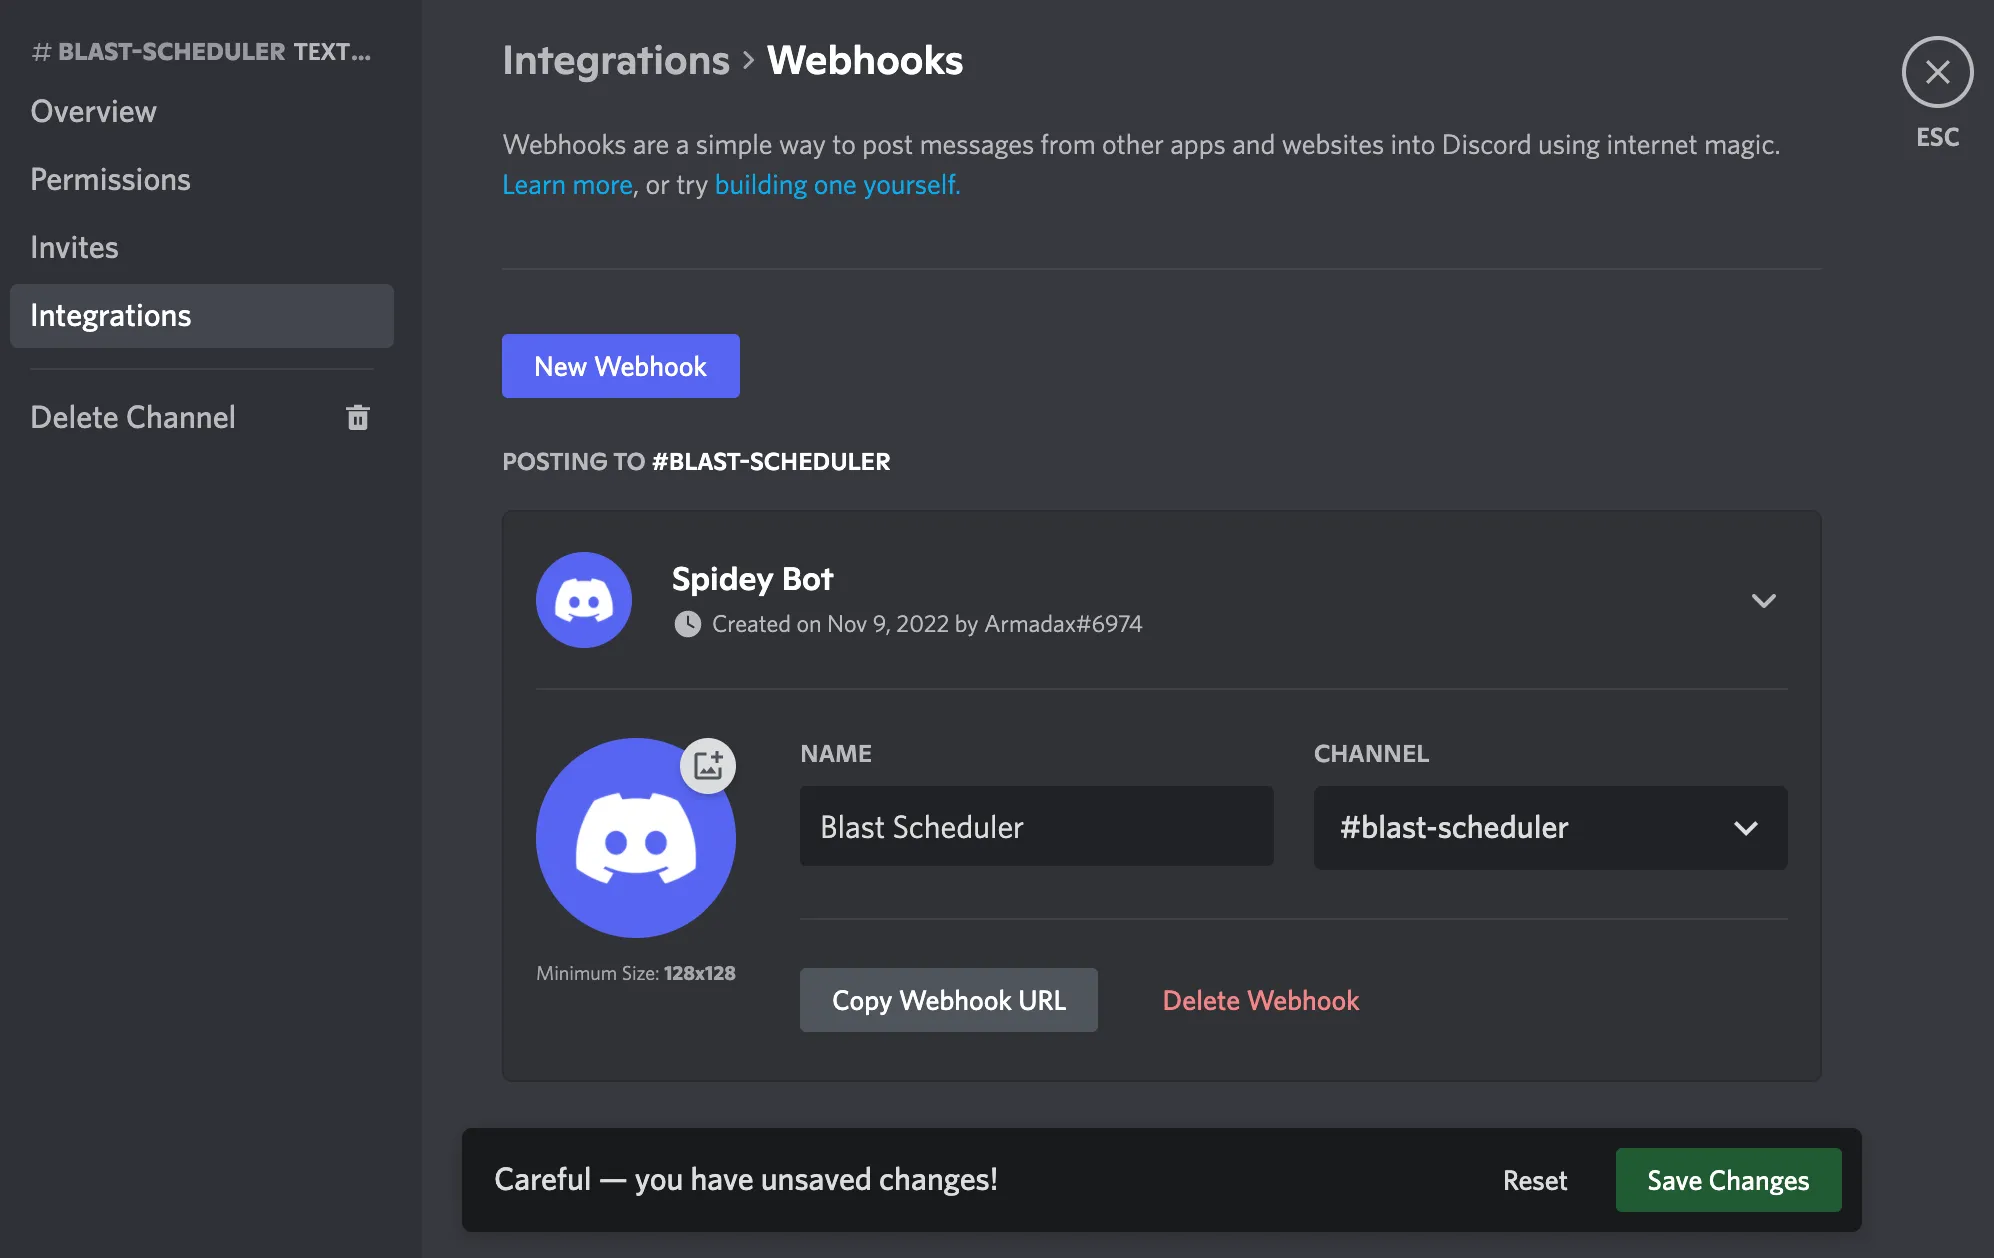Screen dimensions: 1994x1258
Task: Open the building one yourself link
Action: [837, 185]
